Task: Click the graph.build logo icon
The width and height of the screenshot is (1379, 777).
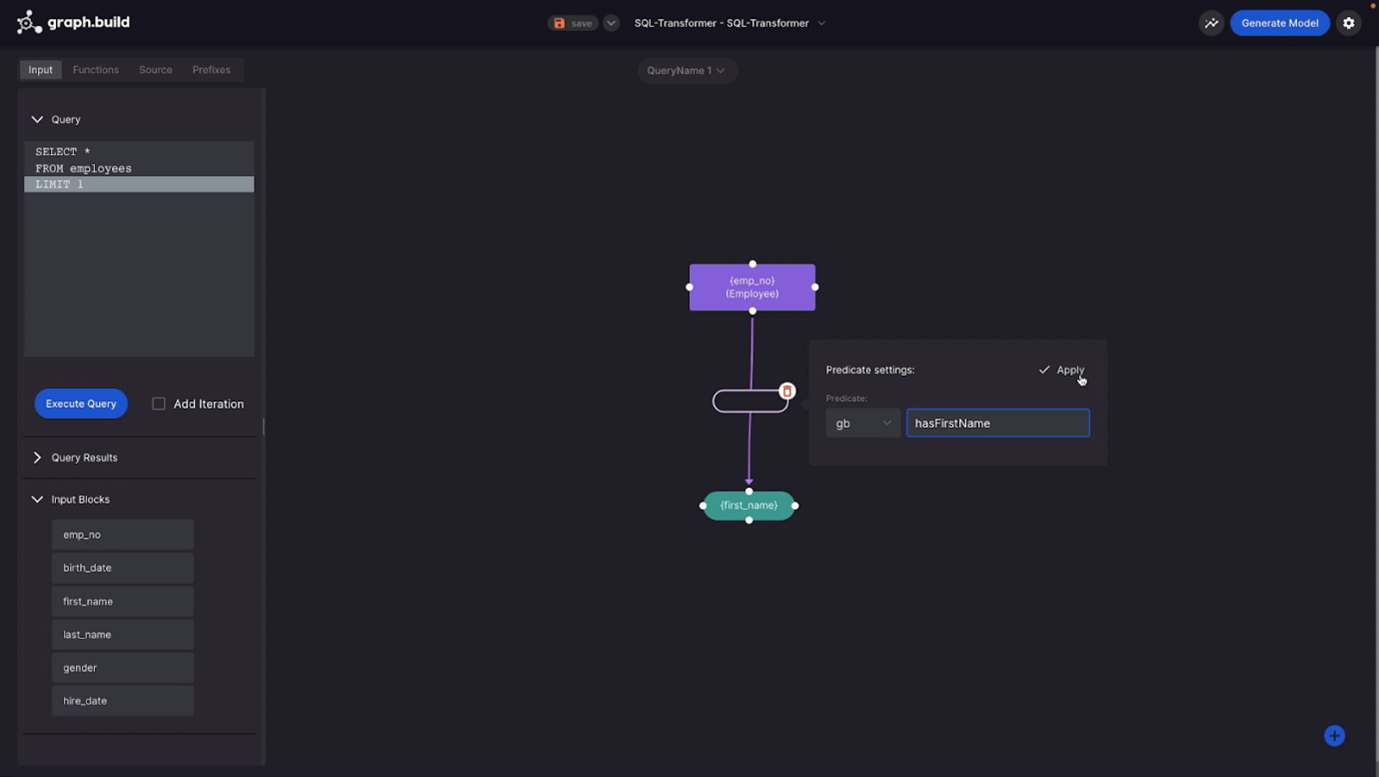Action: pos(29,21)
